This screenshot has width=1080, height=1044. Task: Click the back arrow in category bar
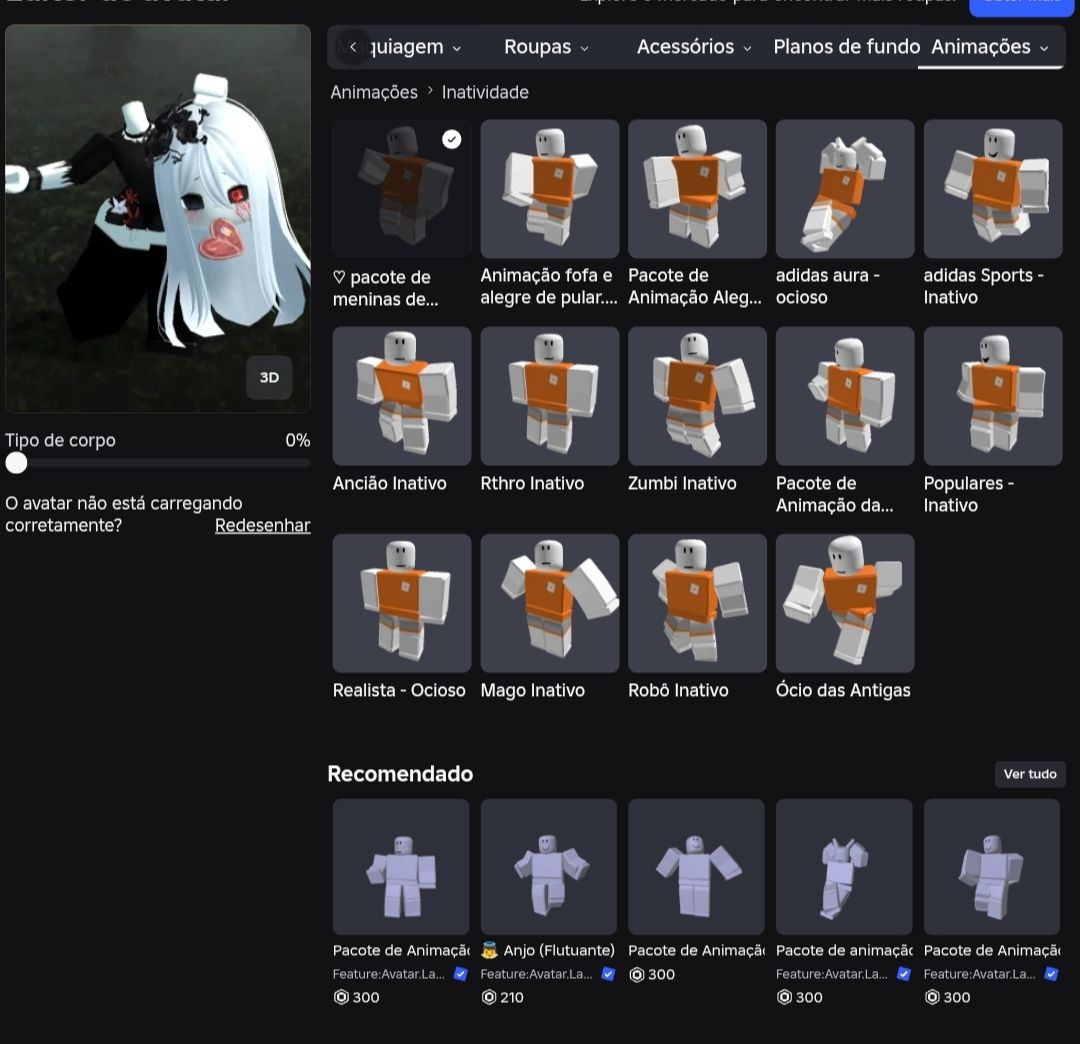[353, 47]
